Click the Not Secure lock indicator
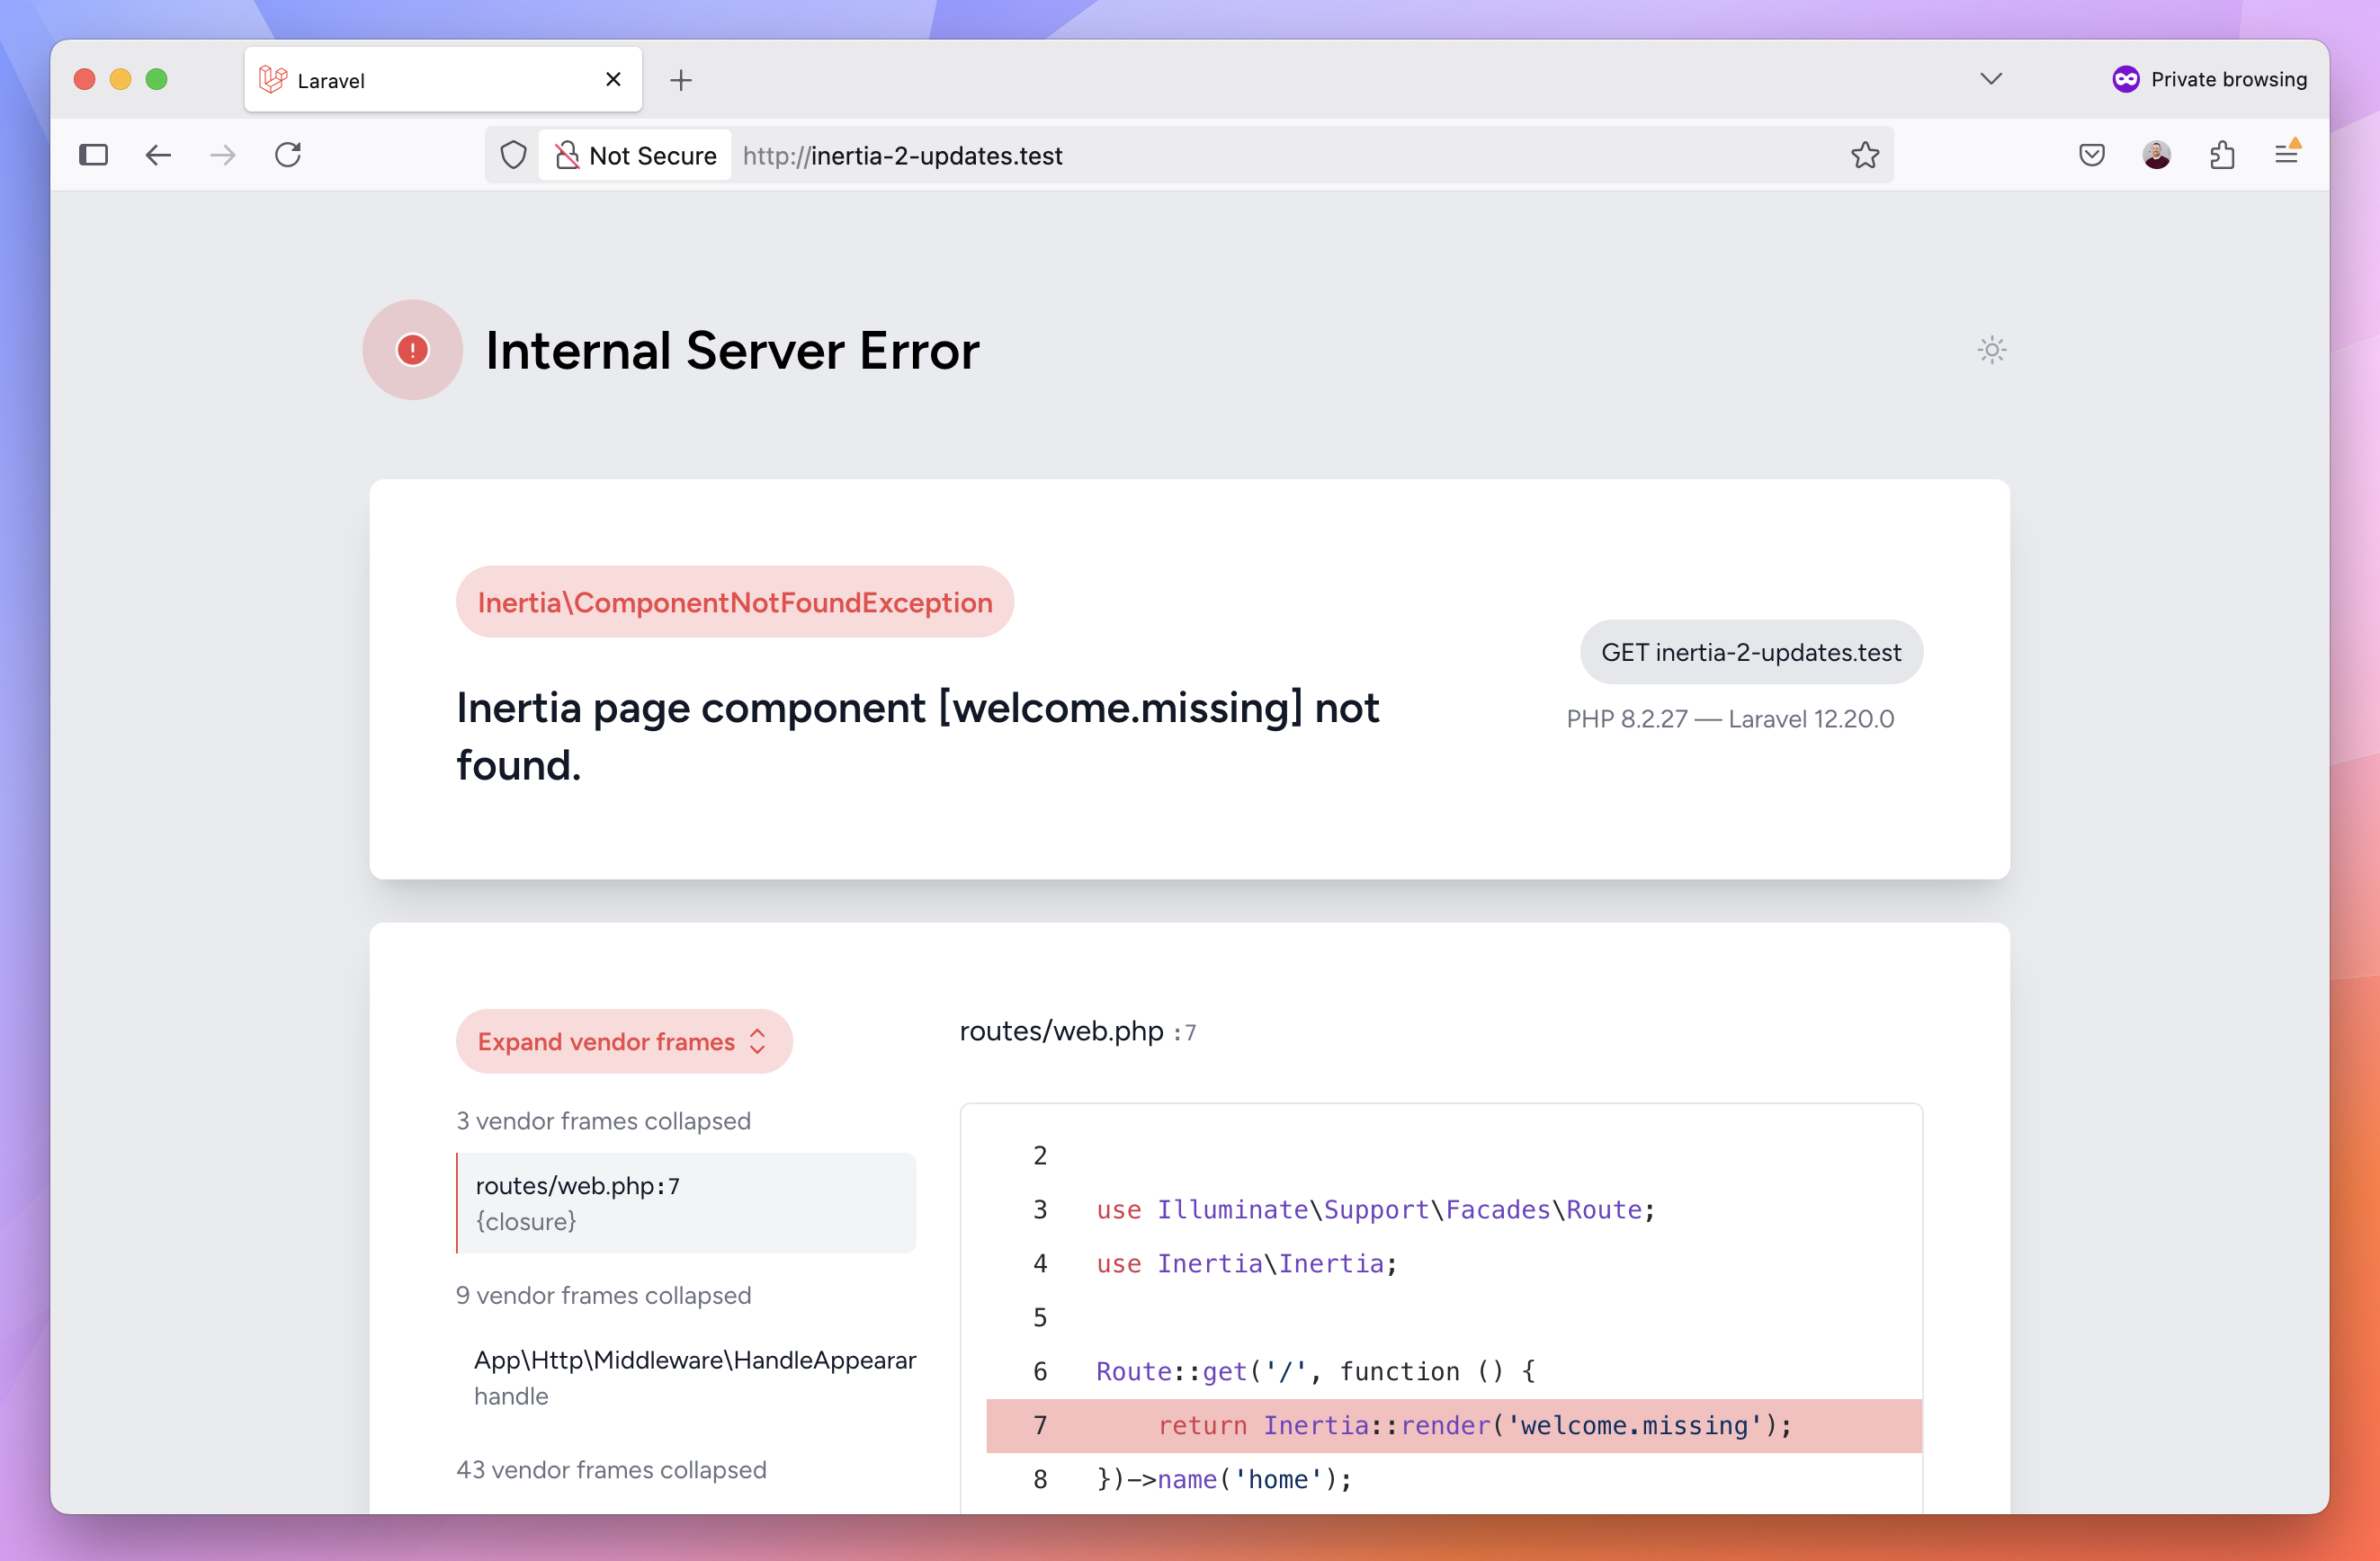The height and width of the screenshot is (1561, 2380). [x=636, y=155]
